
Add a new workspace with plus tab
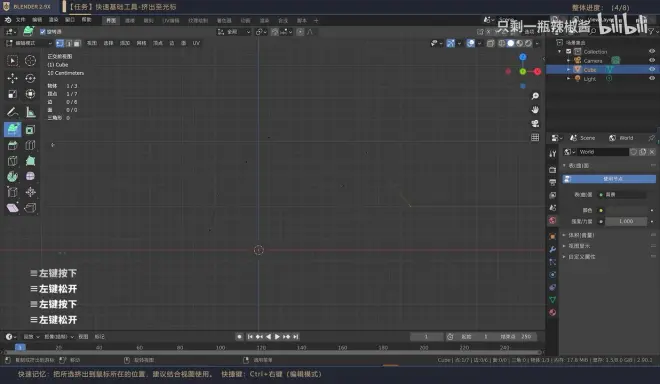[x=316, y=21]
